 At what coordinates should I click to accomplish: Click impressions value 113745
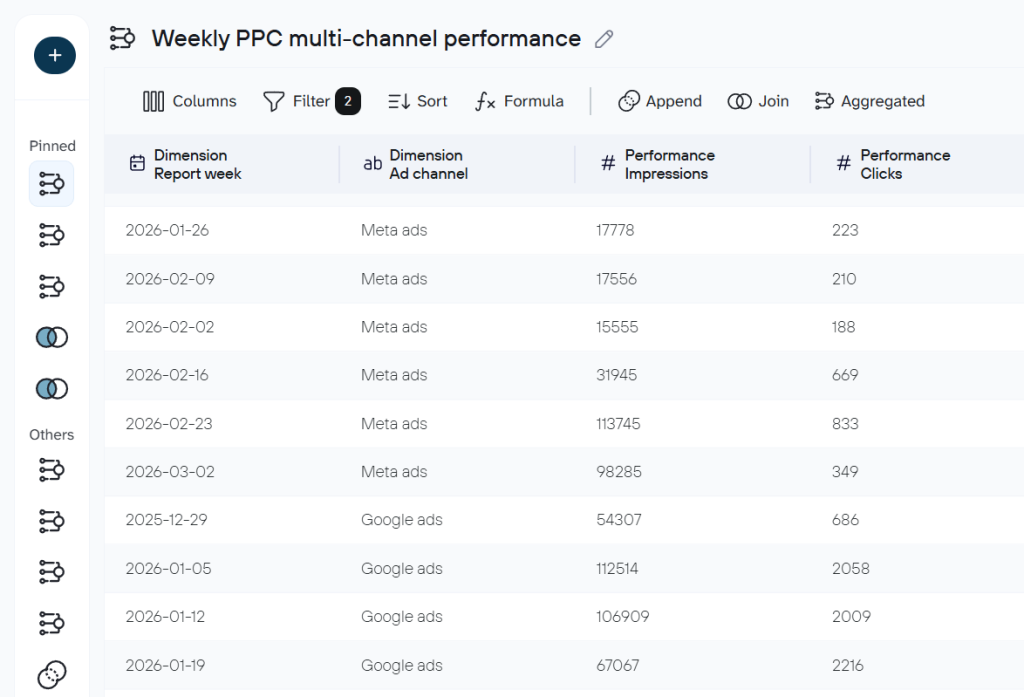[x=618, y=424]
